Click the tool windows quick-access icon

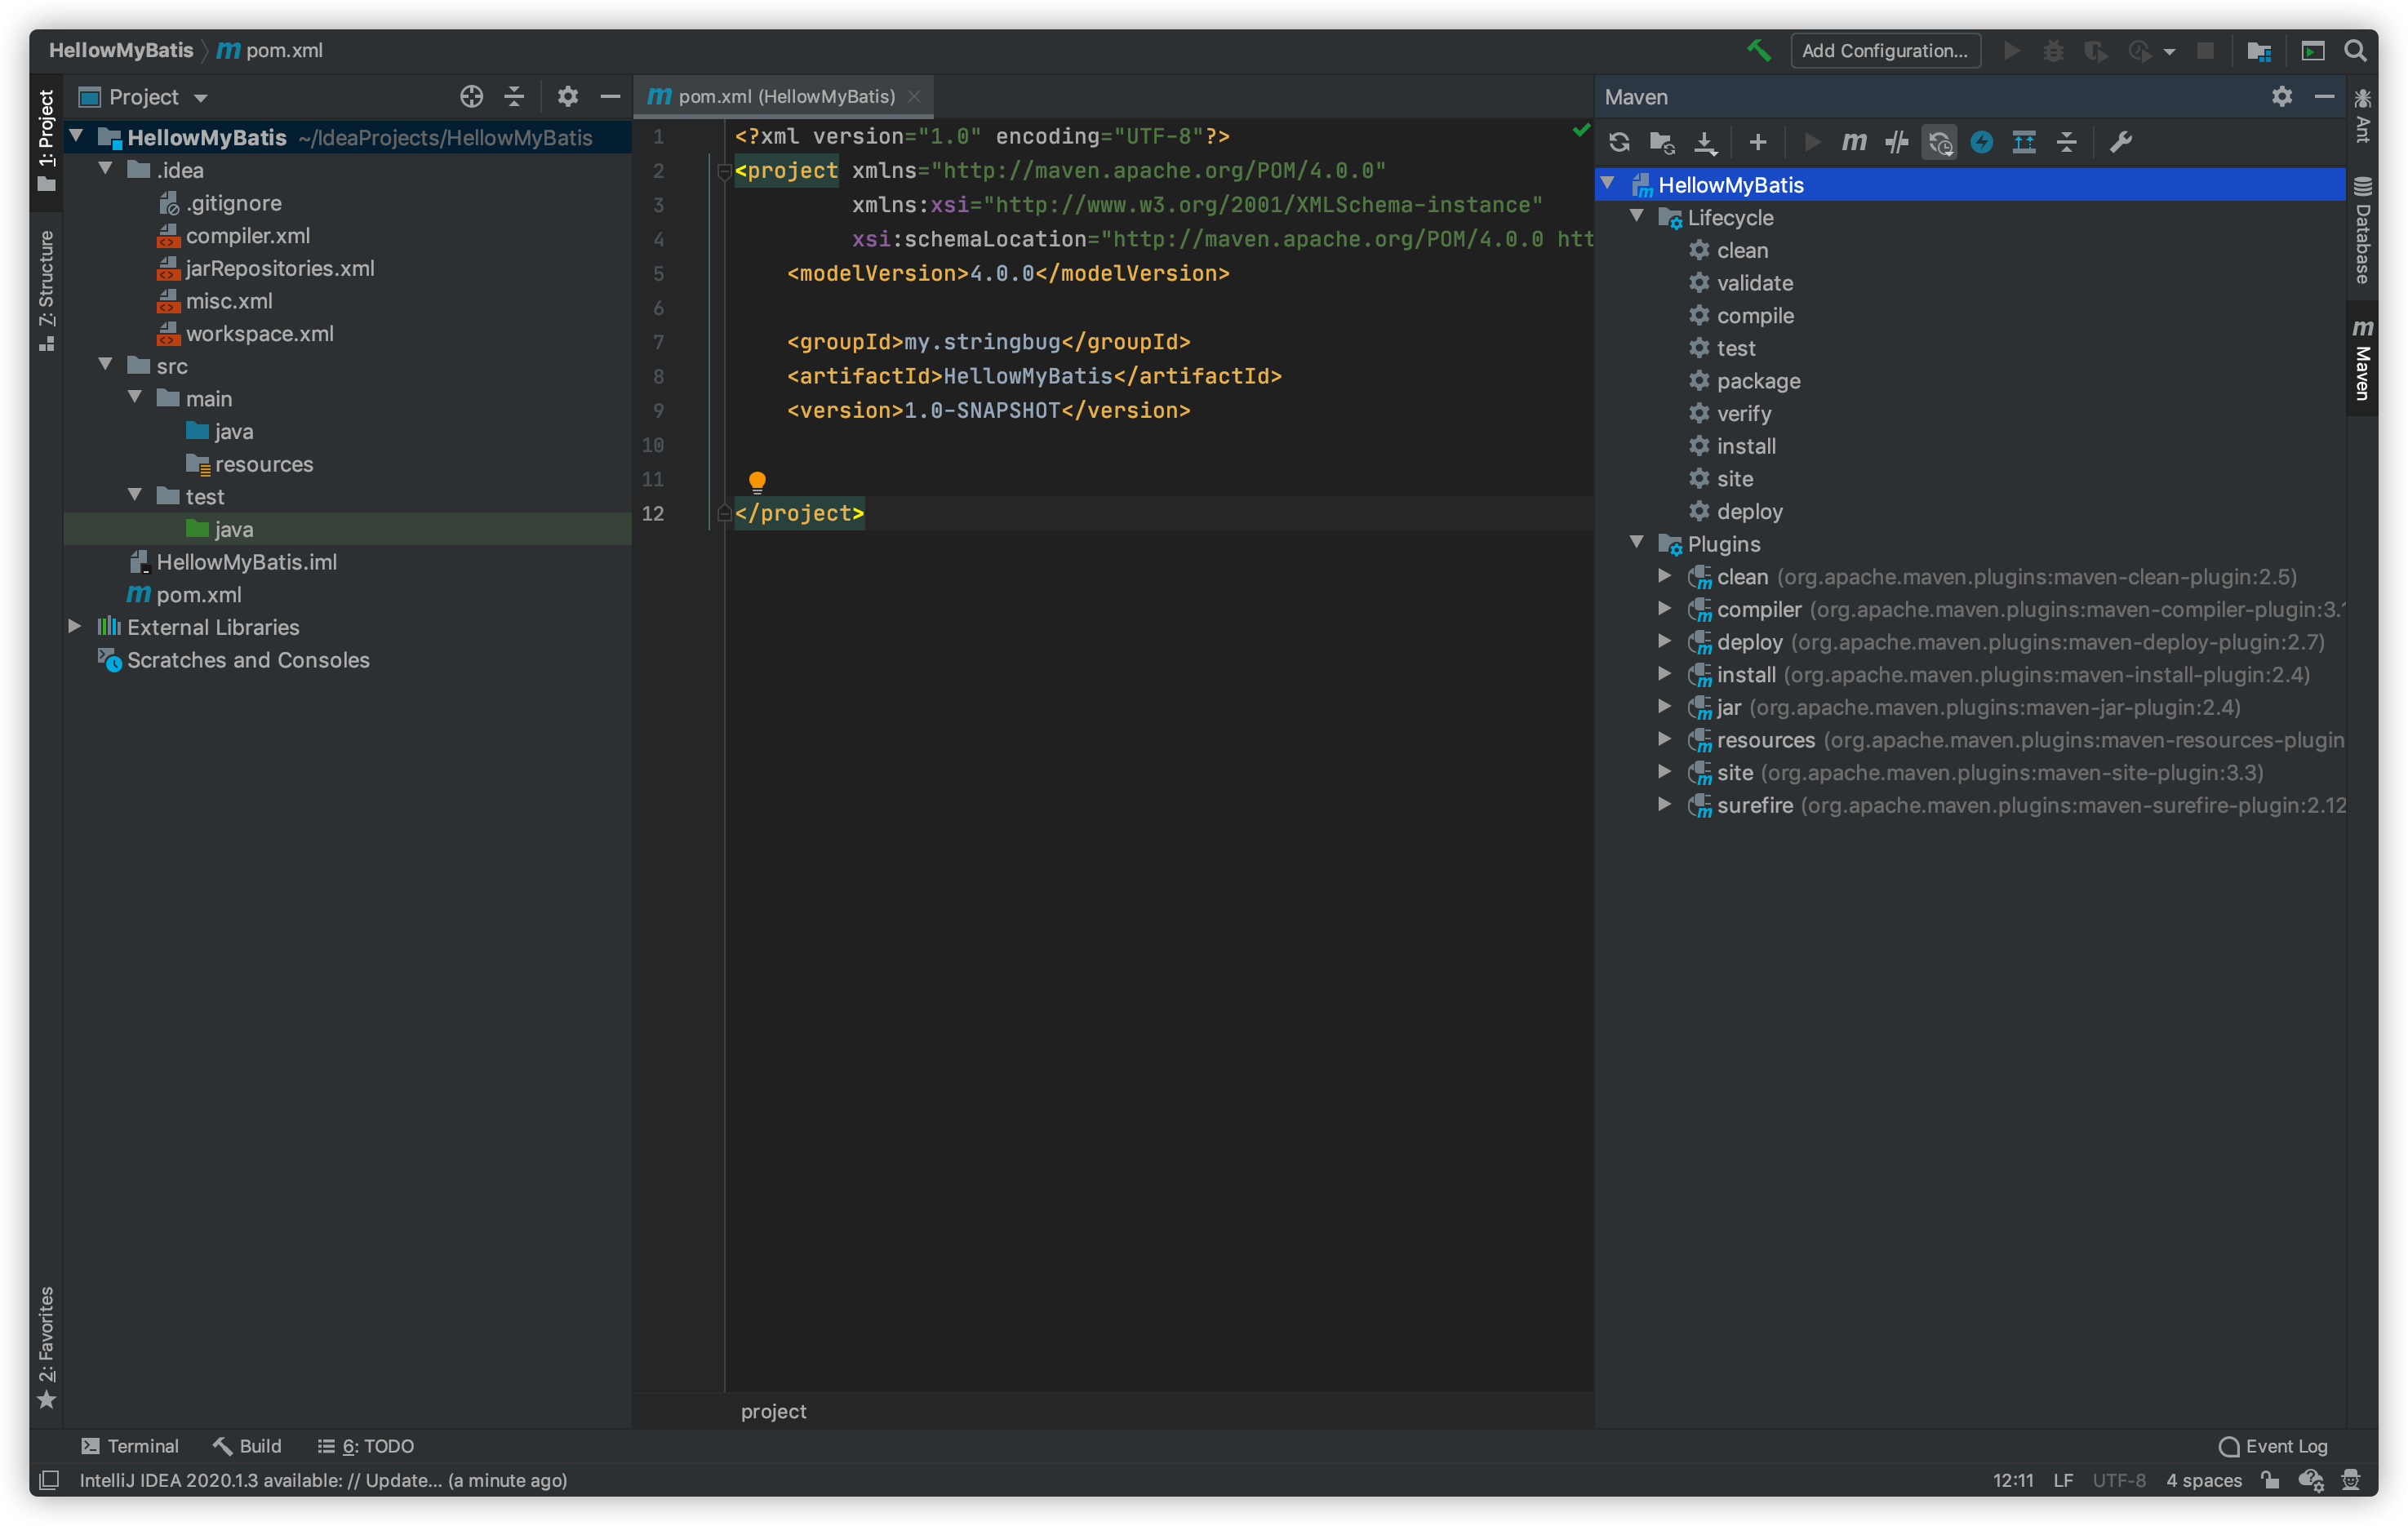click(x=49, y=1480)
